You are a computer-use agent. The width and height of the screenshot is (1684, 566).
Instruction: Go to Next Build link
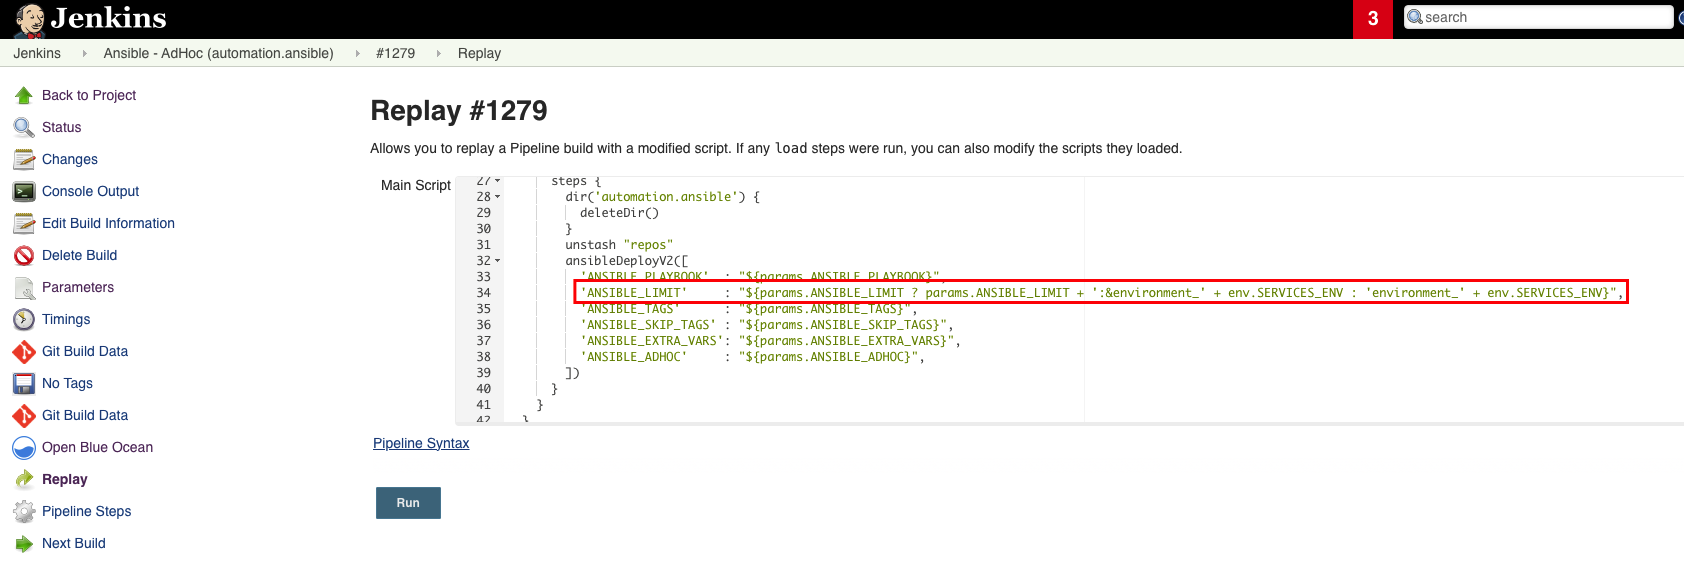[74, 543]
